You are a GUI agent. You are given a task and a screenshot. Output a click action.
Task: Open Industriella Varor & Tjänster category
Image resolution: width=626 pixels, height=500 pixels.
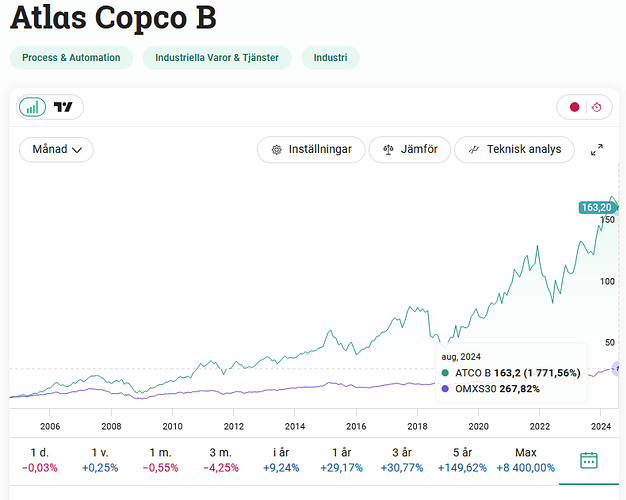coord(217,58)
